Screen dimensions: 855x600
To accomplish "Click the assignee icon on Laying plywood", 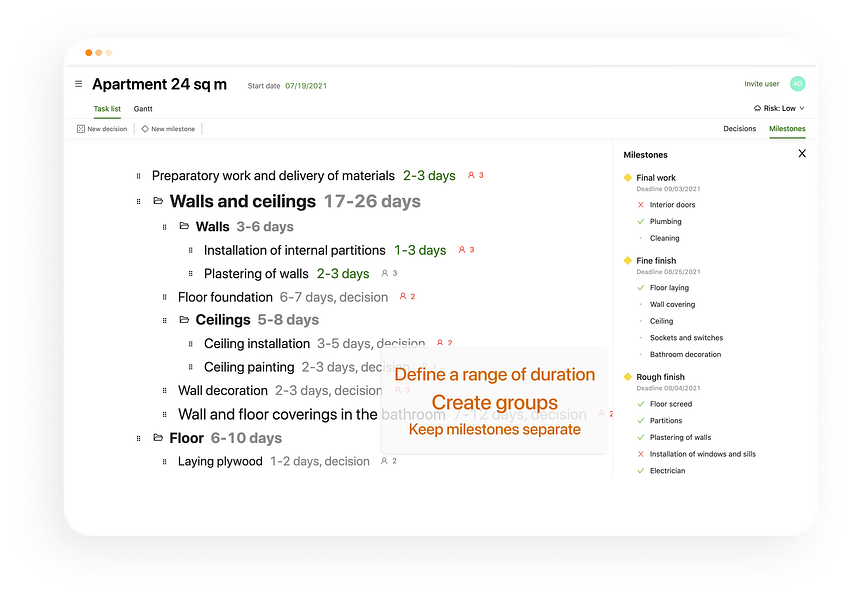I will click(x=384, y=461).
